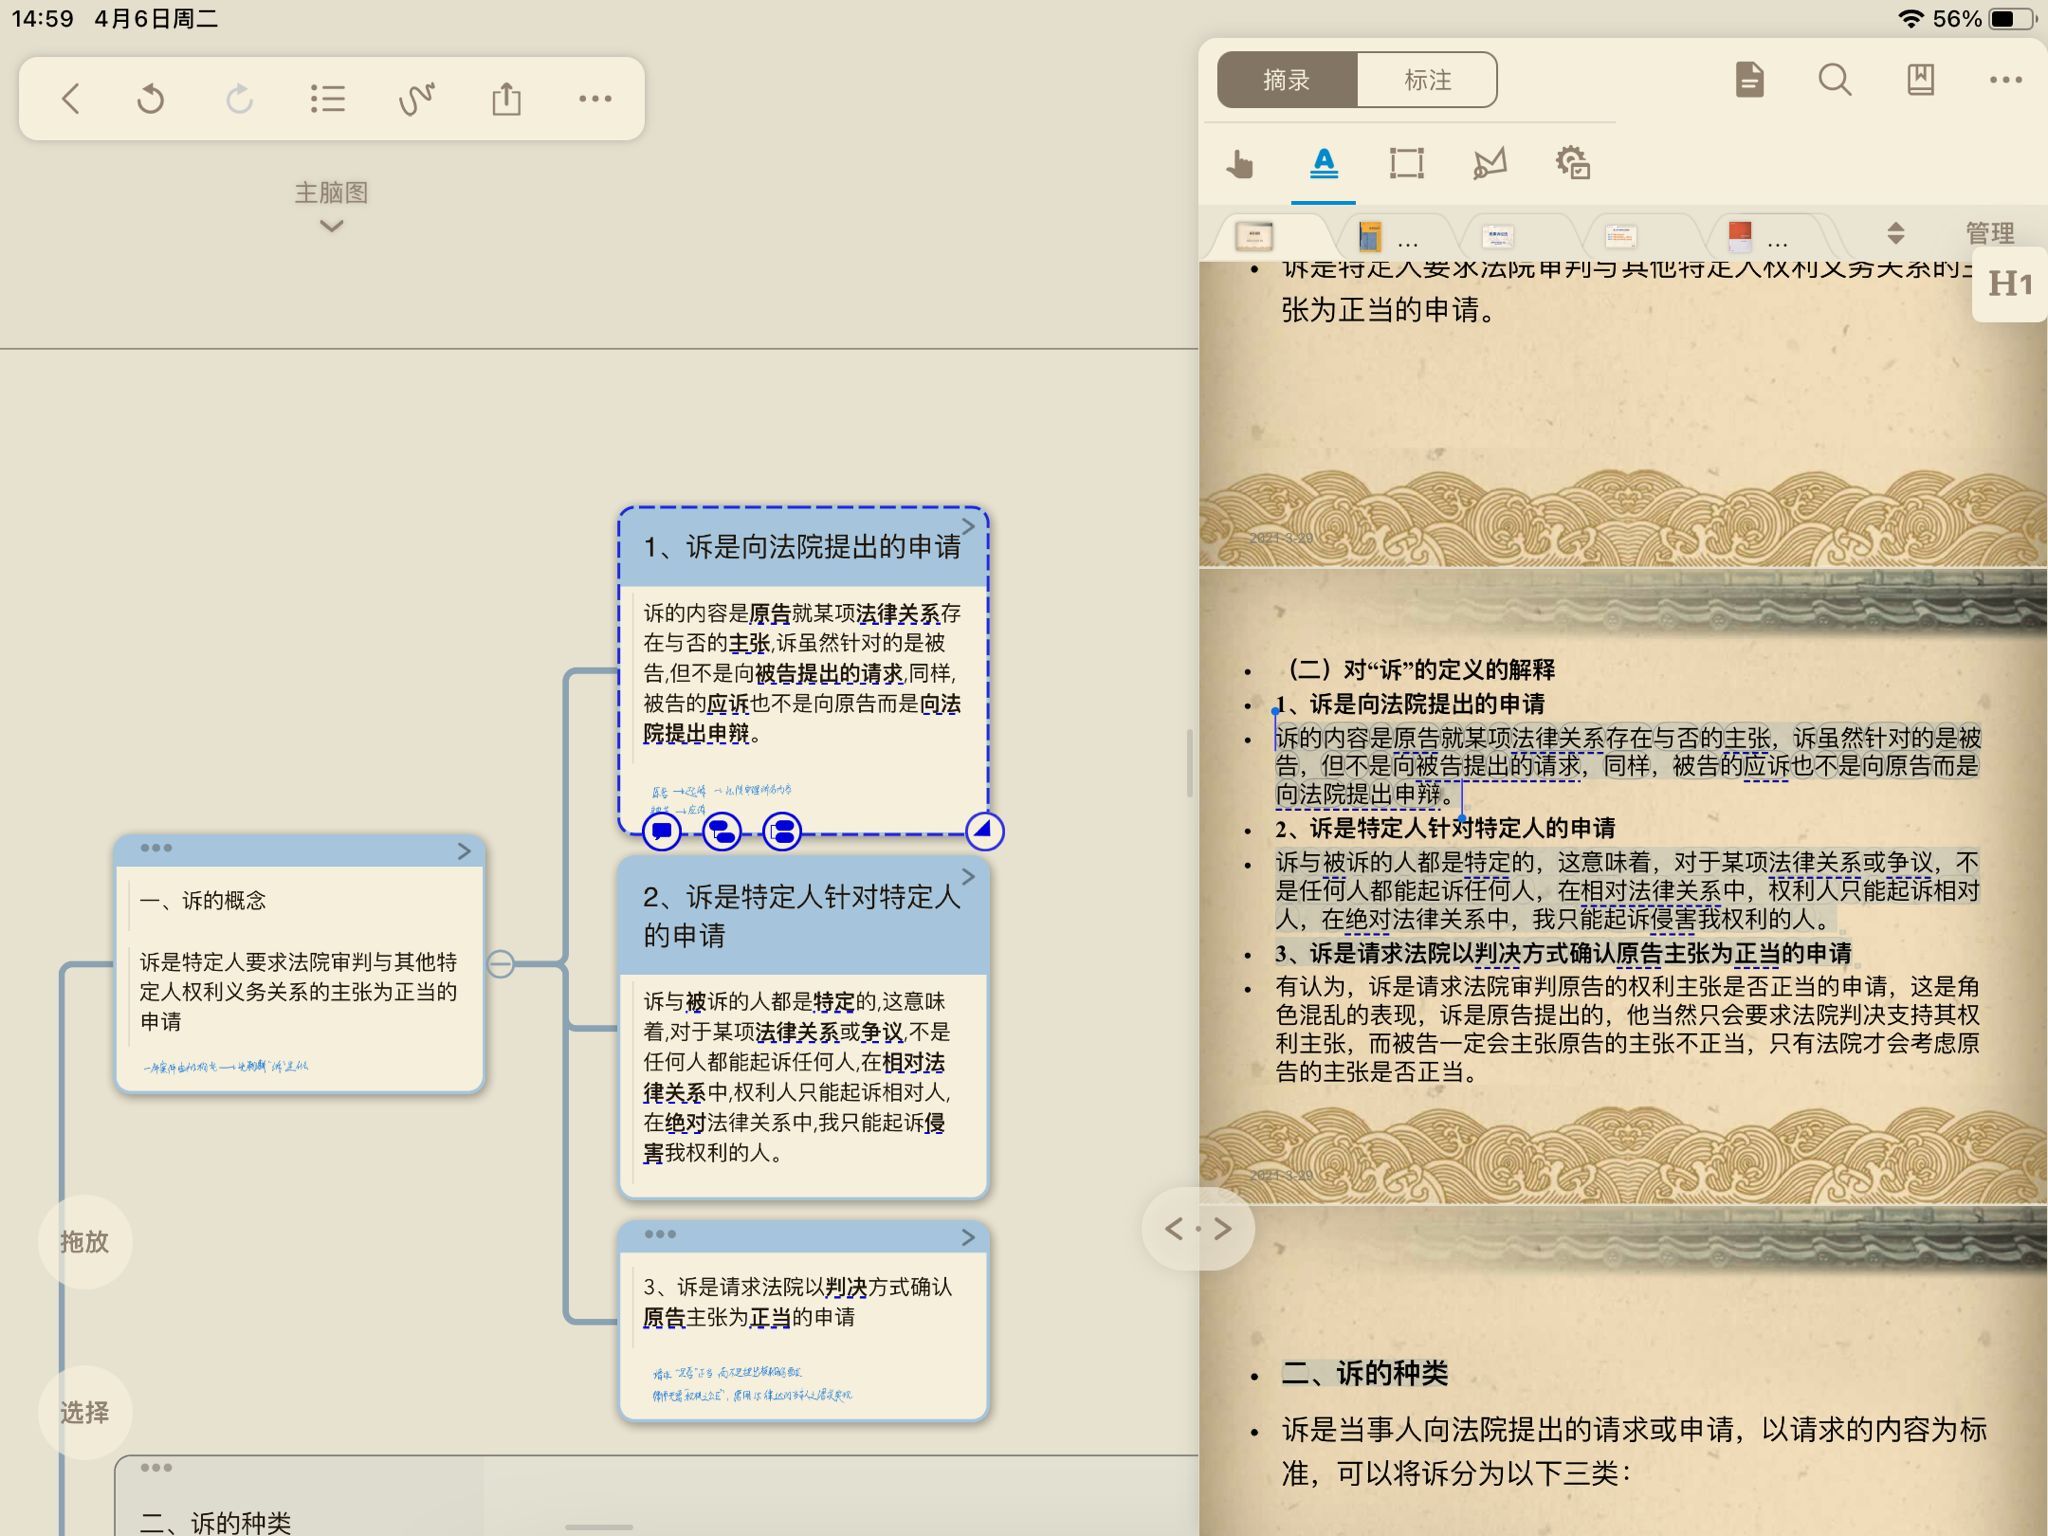Open the document search magnifier

[x=1835, y=80]
